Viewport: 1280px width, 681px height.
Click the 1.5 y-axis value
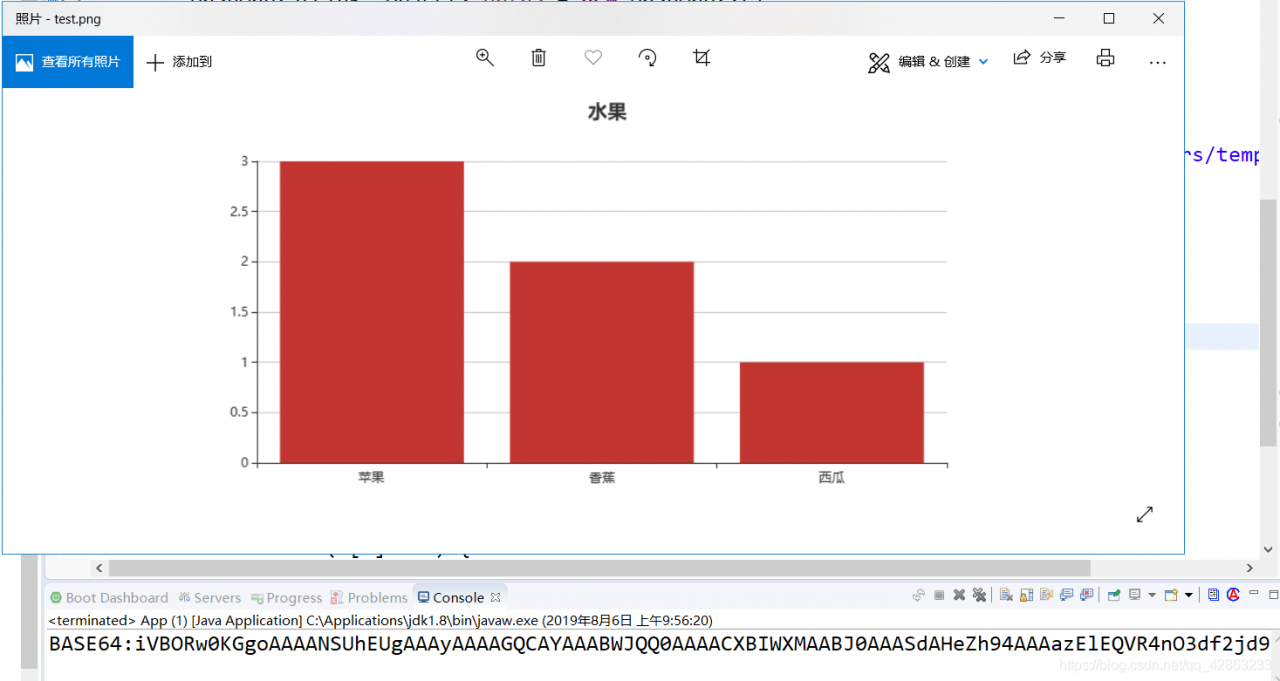(238, 312)
